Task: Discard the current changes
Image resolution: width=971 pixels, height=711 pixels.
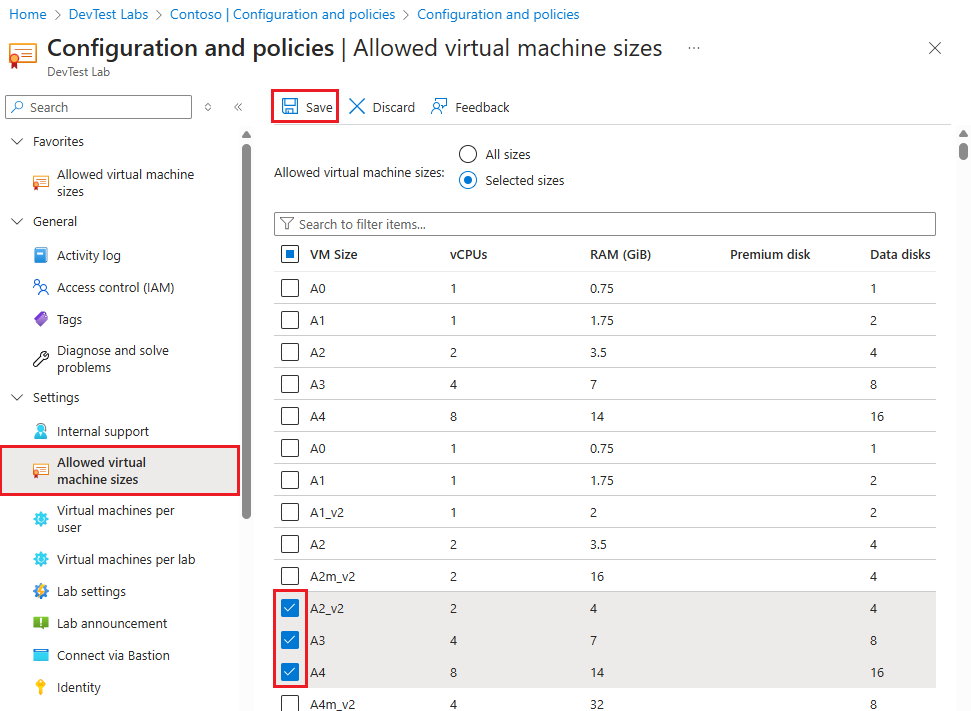Action: point(381,106)
